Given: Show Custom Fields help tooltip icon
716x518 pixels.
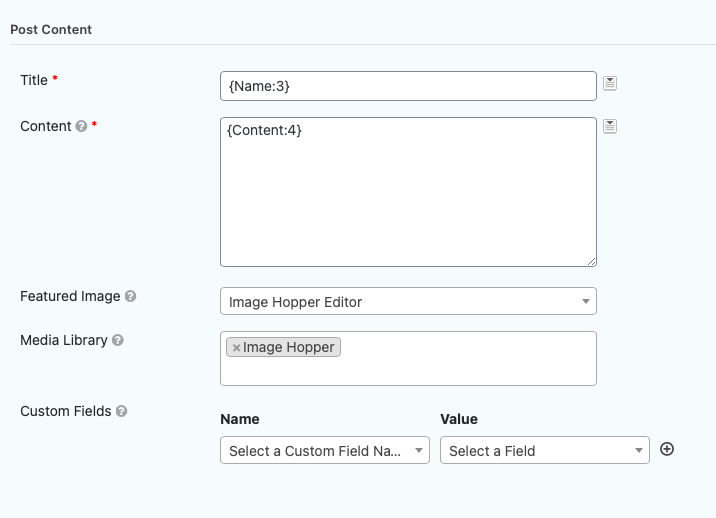Looking at the screenshot, I should tap(122, 412).
